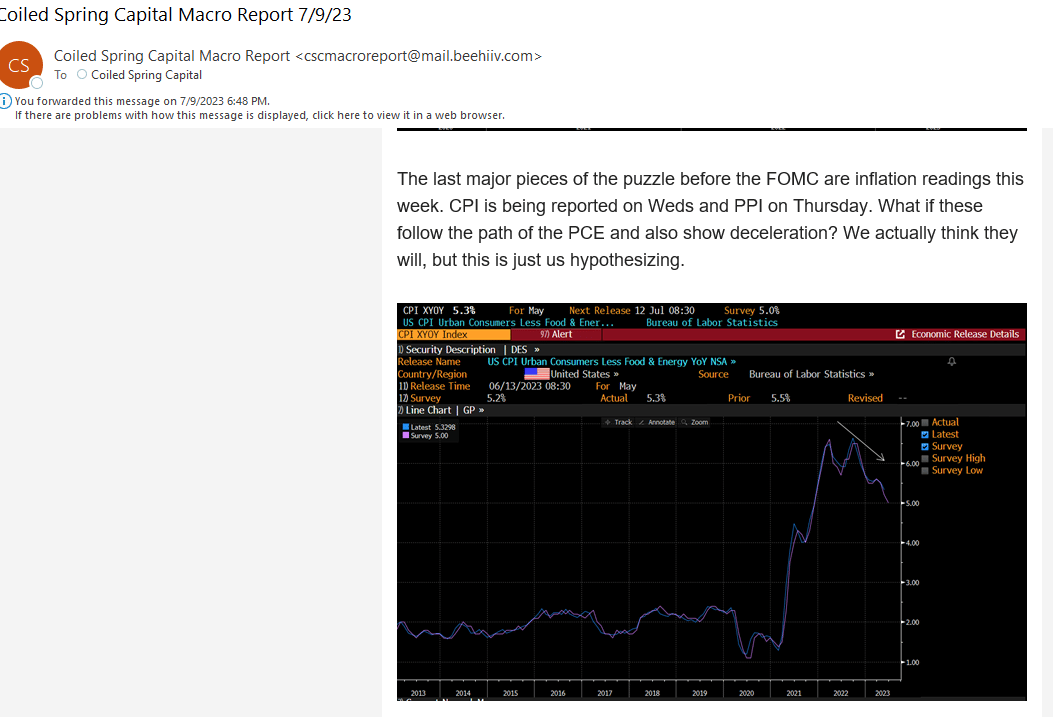Click the Latest 5.3298 legend entry
Viewport: 1053px width, 717px height.
[428, 427]
